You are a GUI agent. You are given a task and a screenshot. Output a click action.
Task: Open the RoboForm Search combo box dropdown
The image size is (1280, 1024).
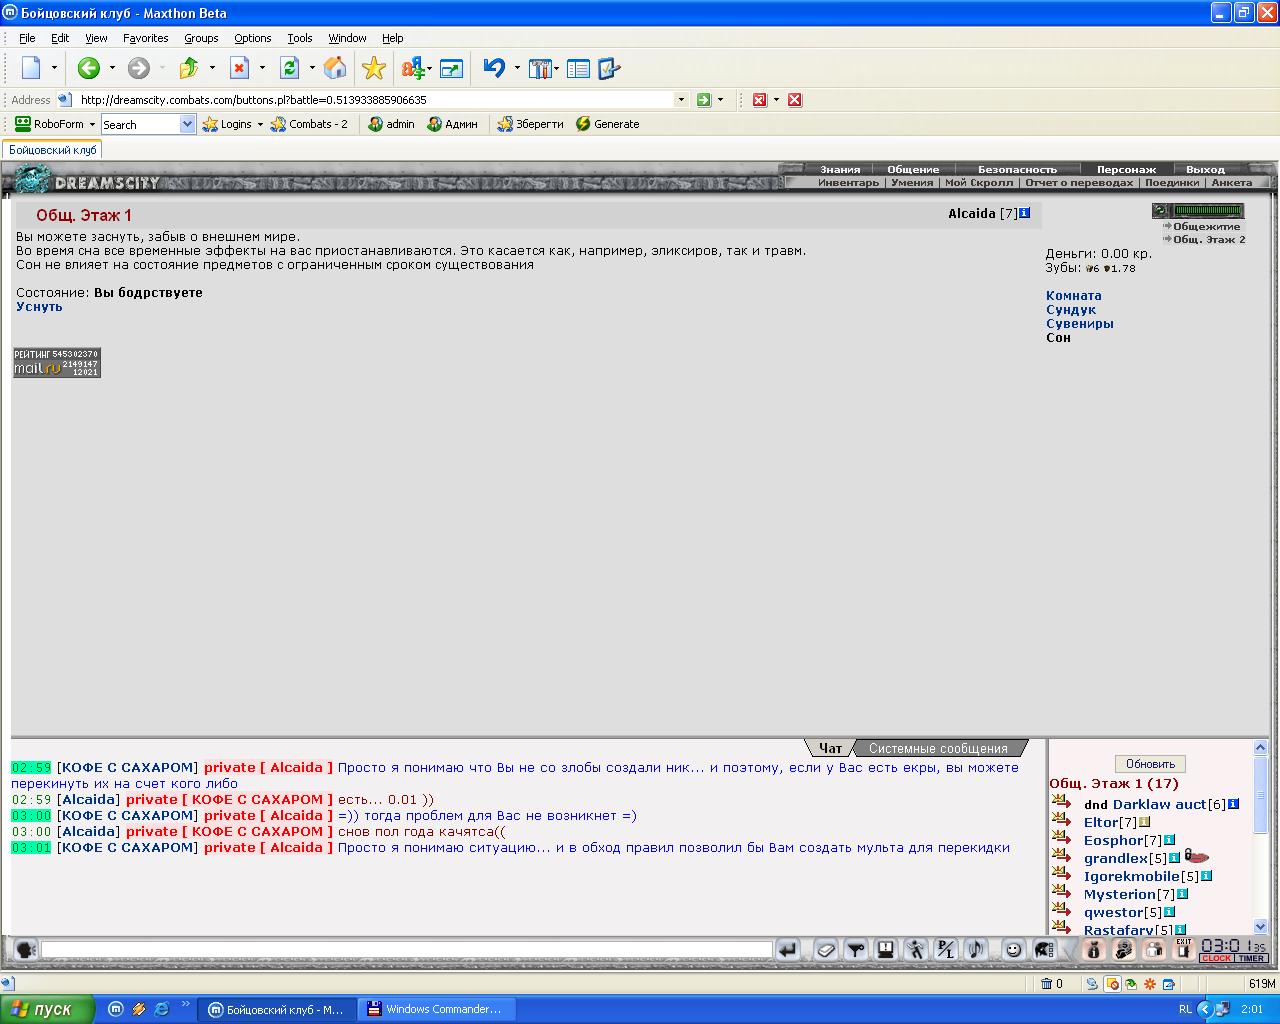click(x=187, y=124)
